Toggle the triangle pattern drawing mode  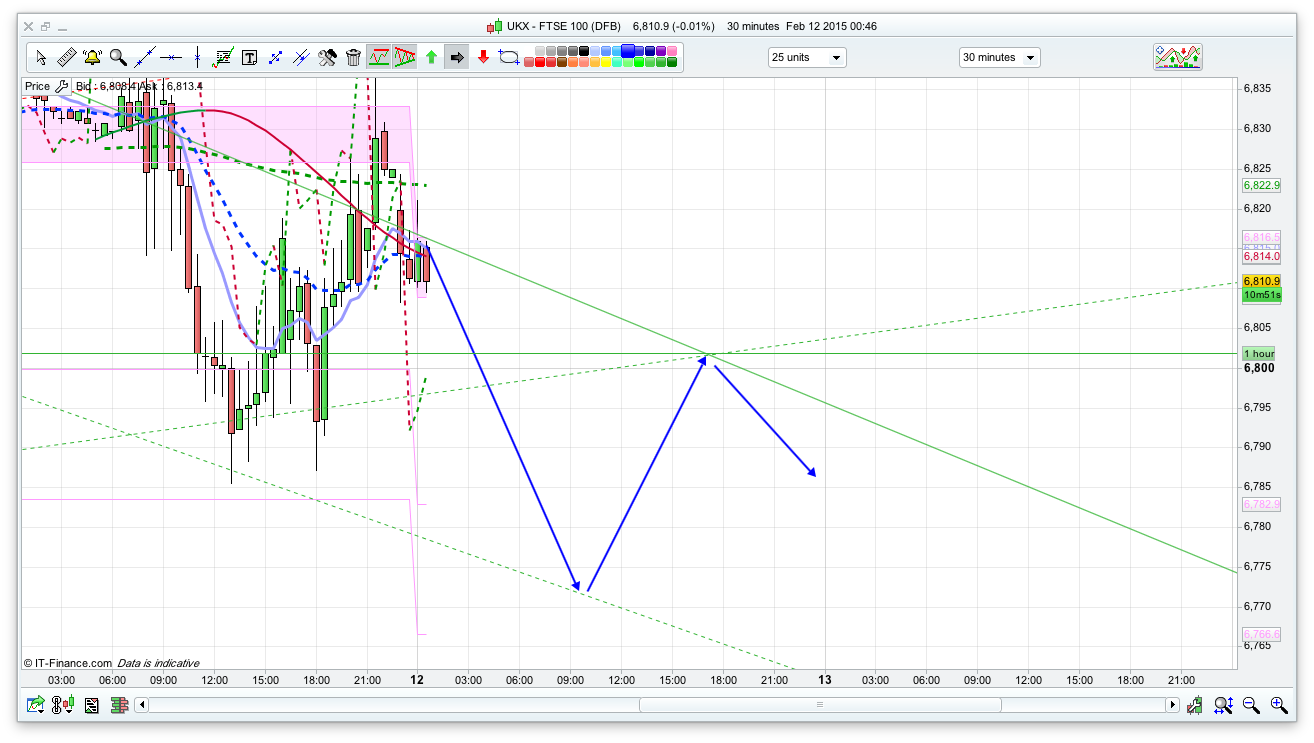(x=405, y=58)
